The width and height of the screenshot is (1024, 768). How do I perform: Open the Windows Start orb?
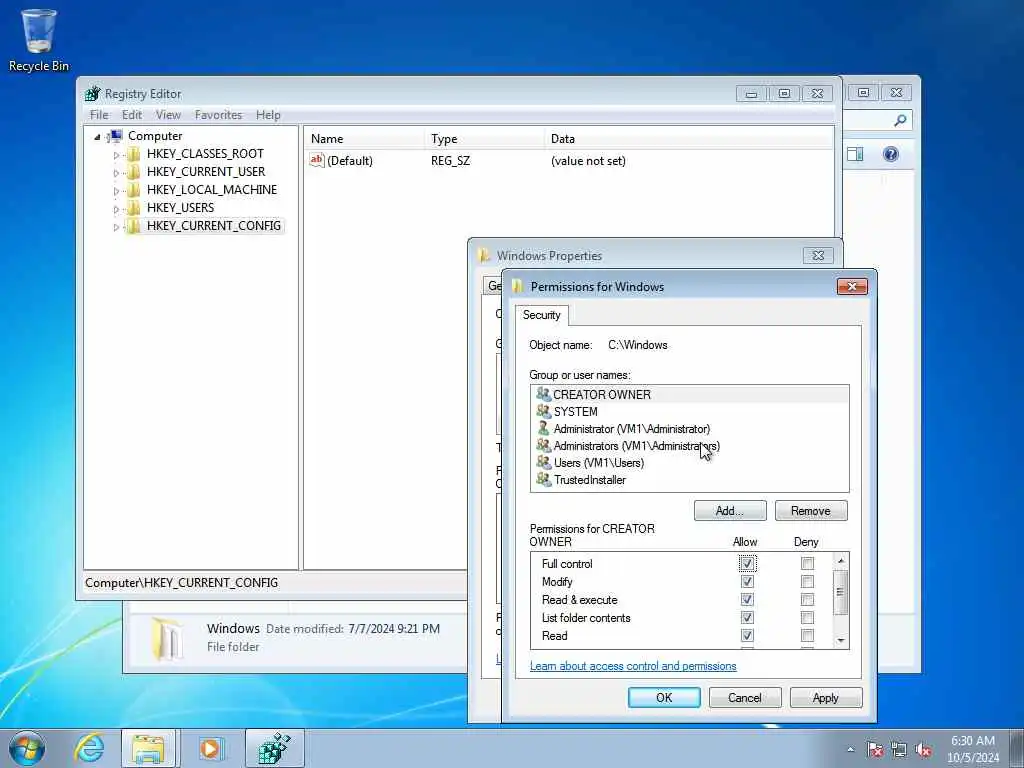pyautogui.click(x=27, y=748)
